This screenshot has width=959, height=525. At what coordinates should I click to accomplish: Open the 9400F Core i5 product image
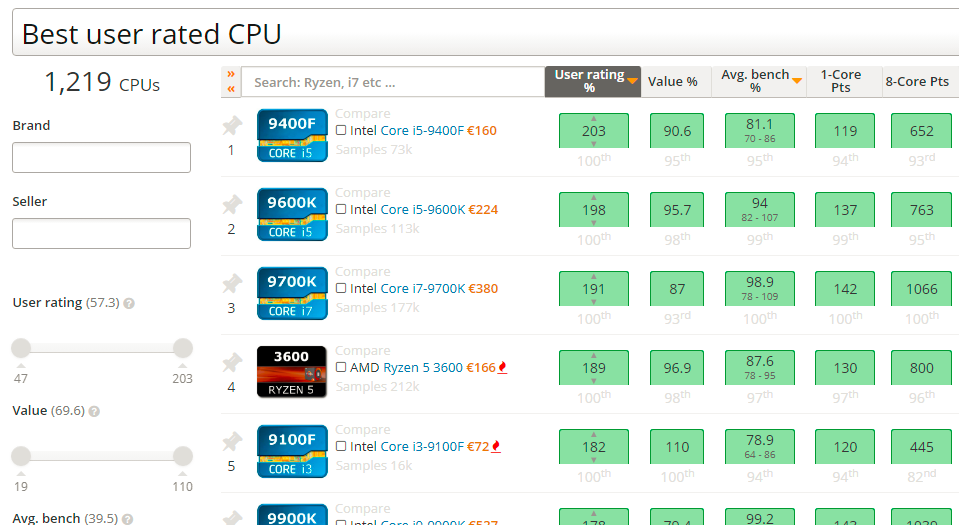tap(292, 135)
